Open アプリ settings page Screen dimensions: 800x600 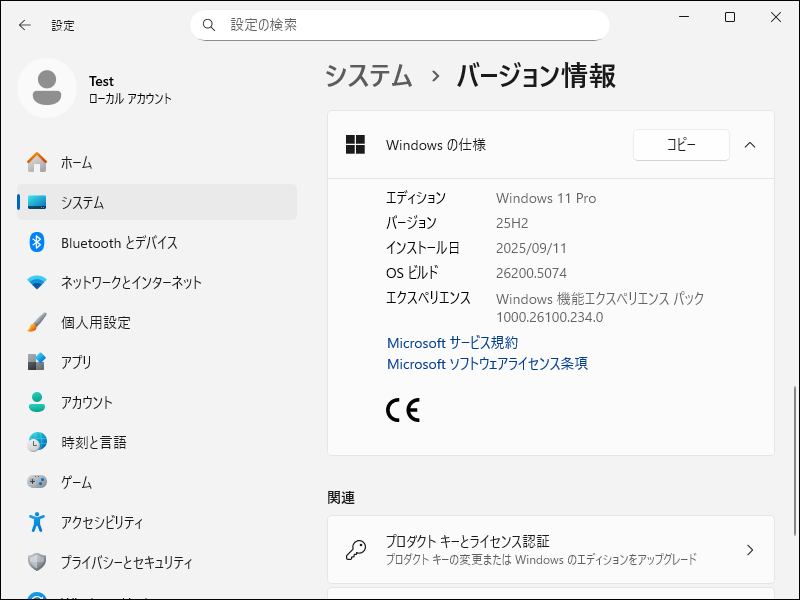(x=157, y=362)
